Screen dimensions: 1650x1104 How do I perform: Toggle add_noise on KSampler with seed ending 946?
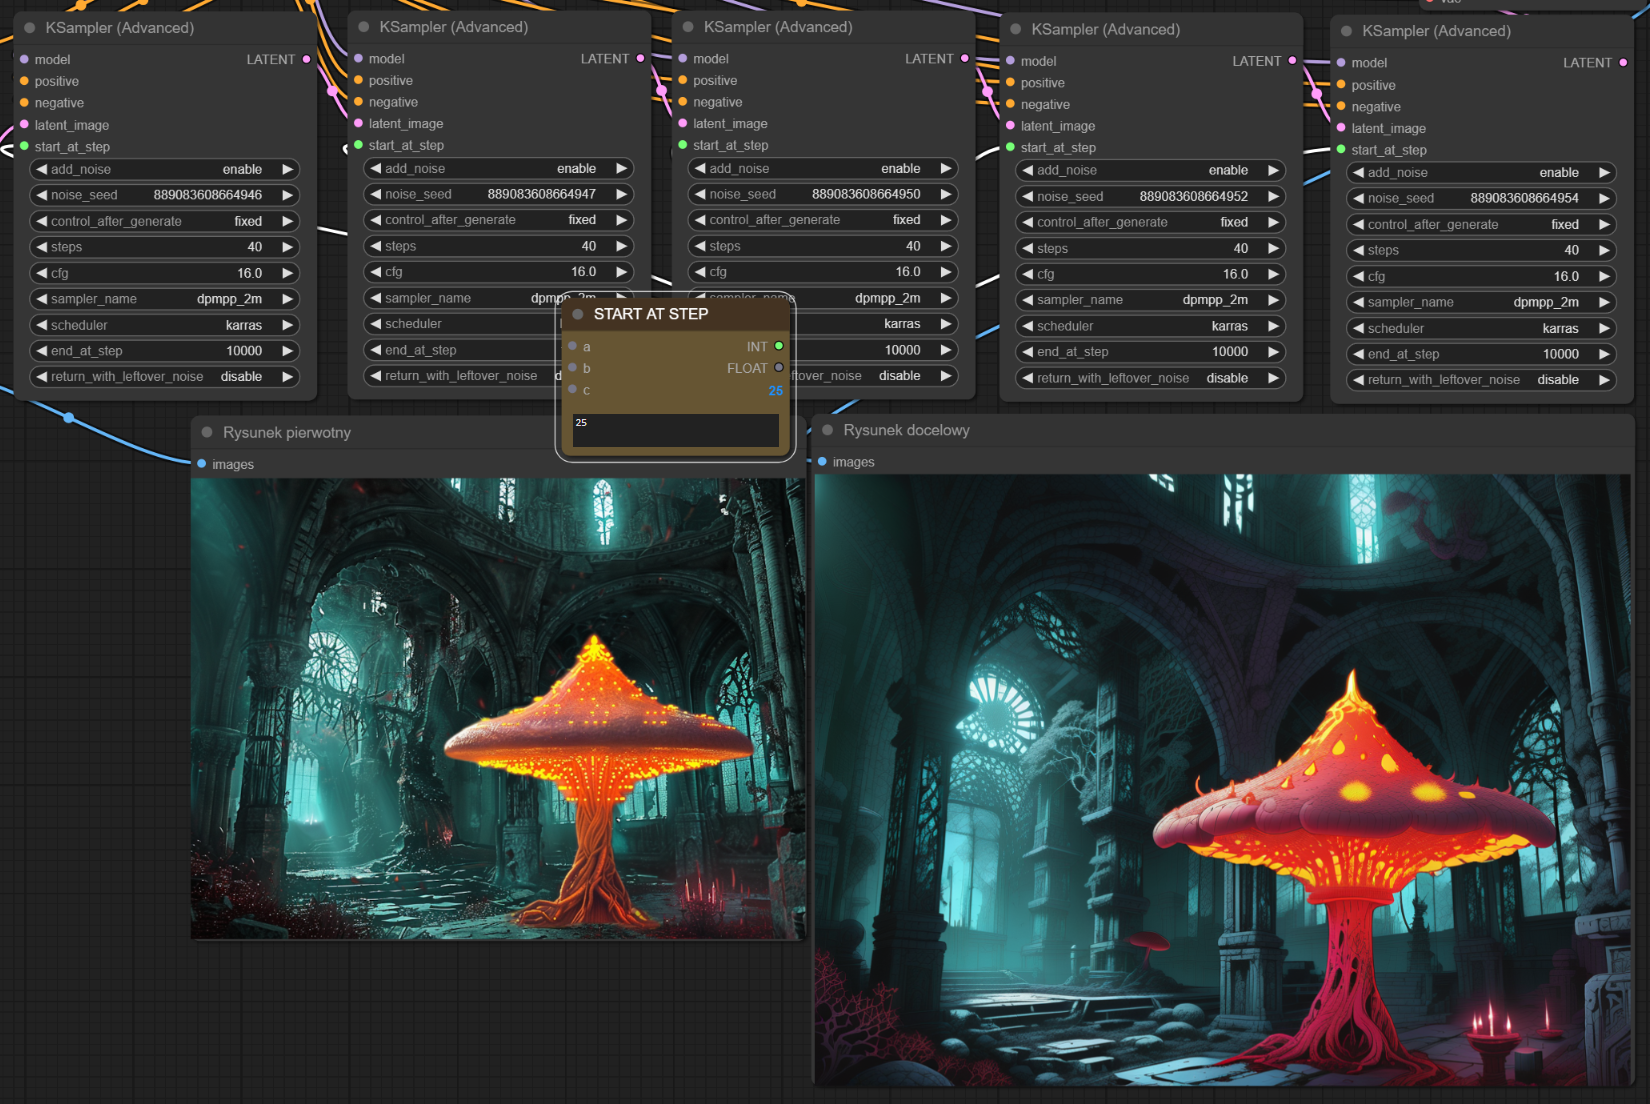164,169
